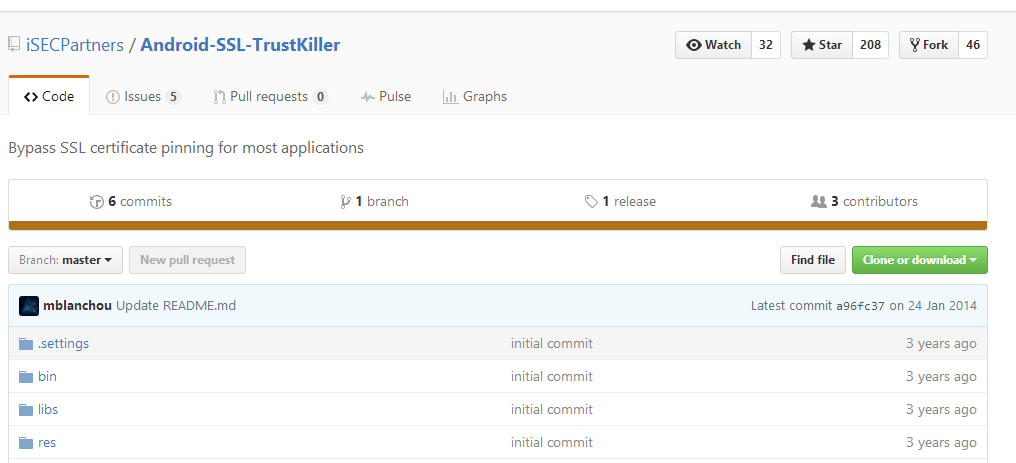Viewport: 1016px width, 463px height.
Task: Click the commits history clock icon
Action: pos(97,202)
